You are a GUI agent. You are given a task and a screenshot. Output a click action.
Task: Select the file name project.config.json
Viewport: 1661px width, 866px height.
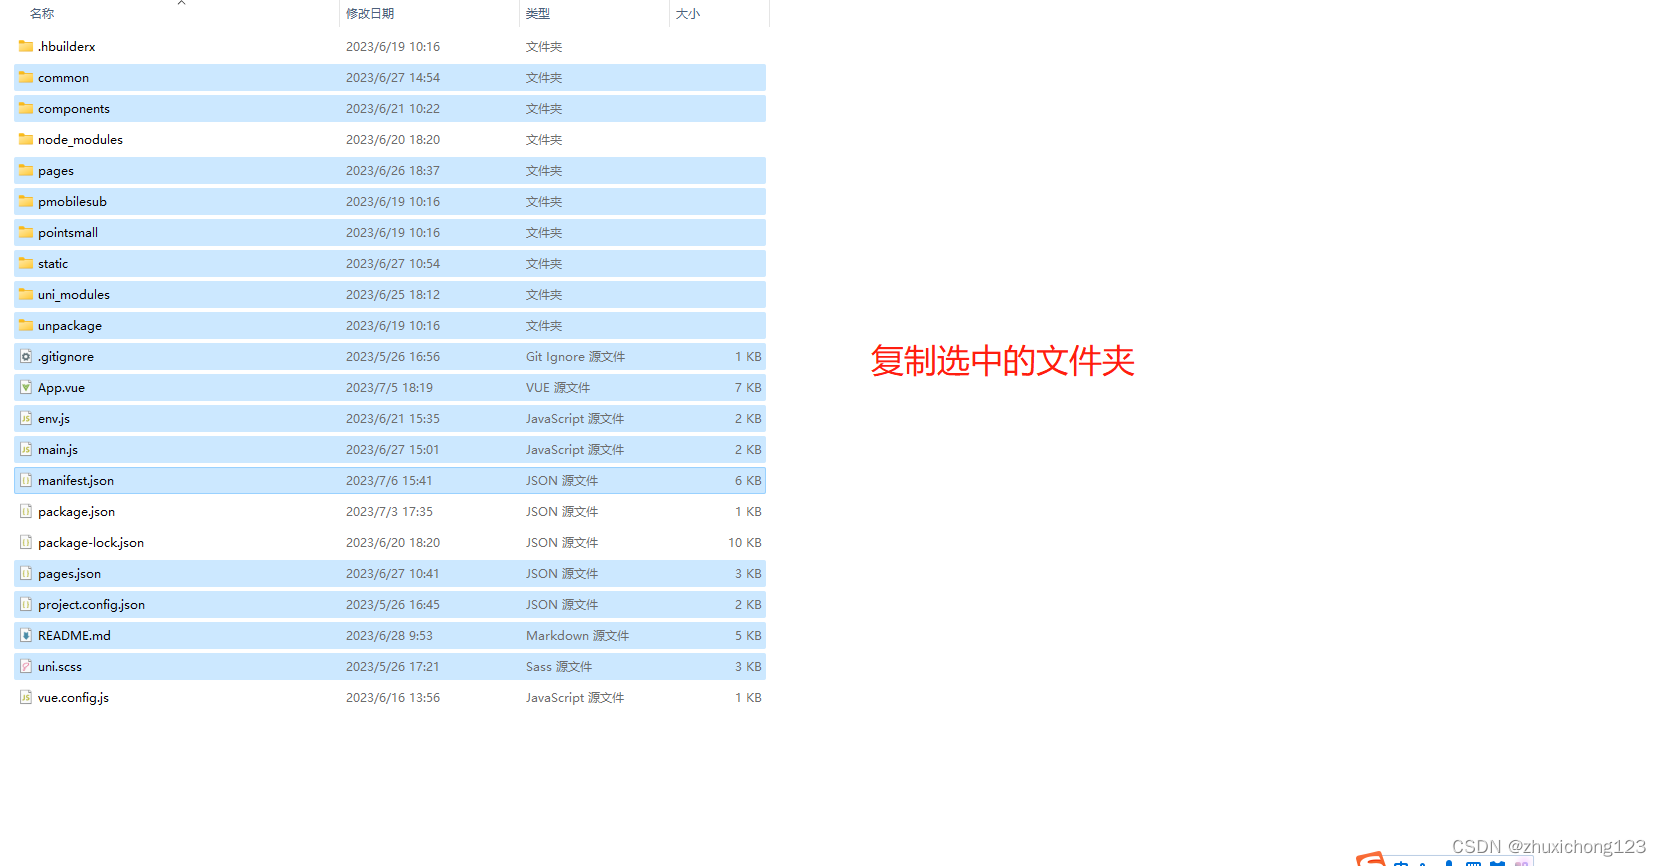point(91,604)
